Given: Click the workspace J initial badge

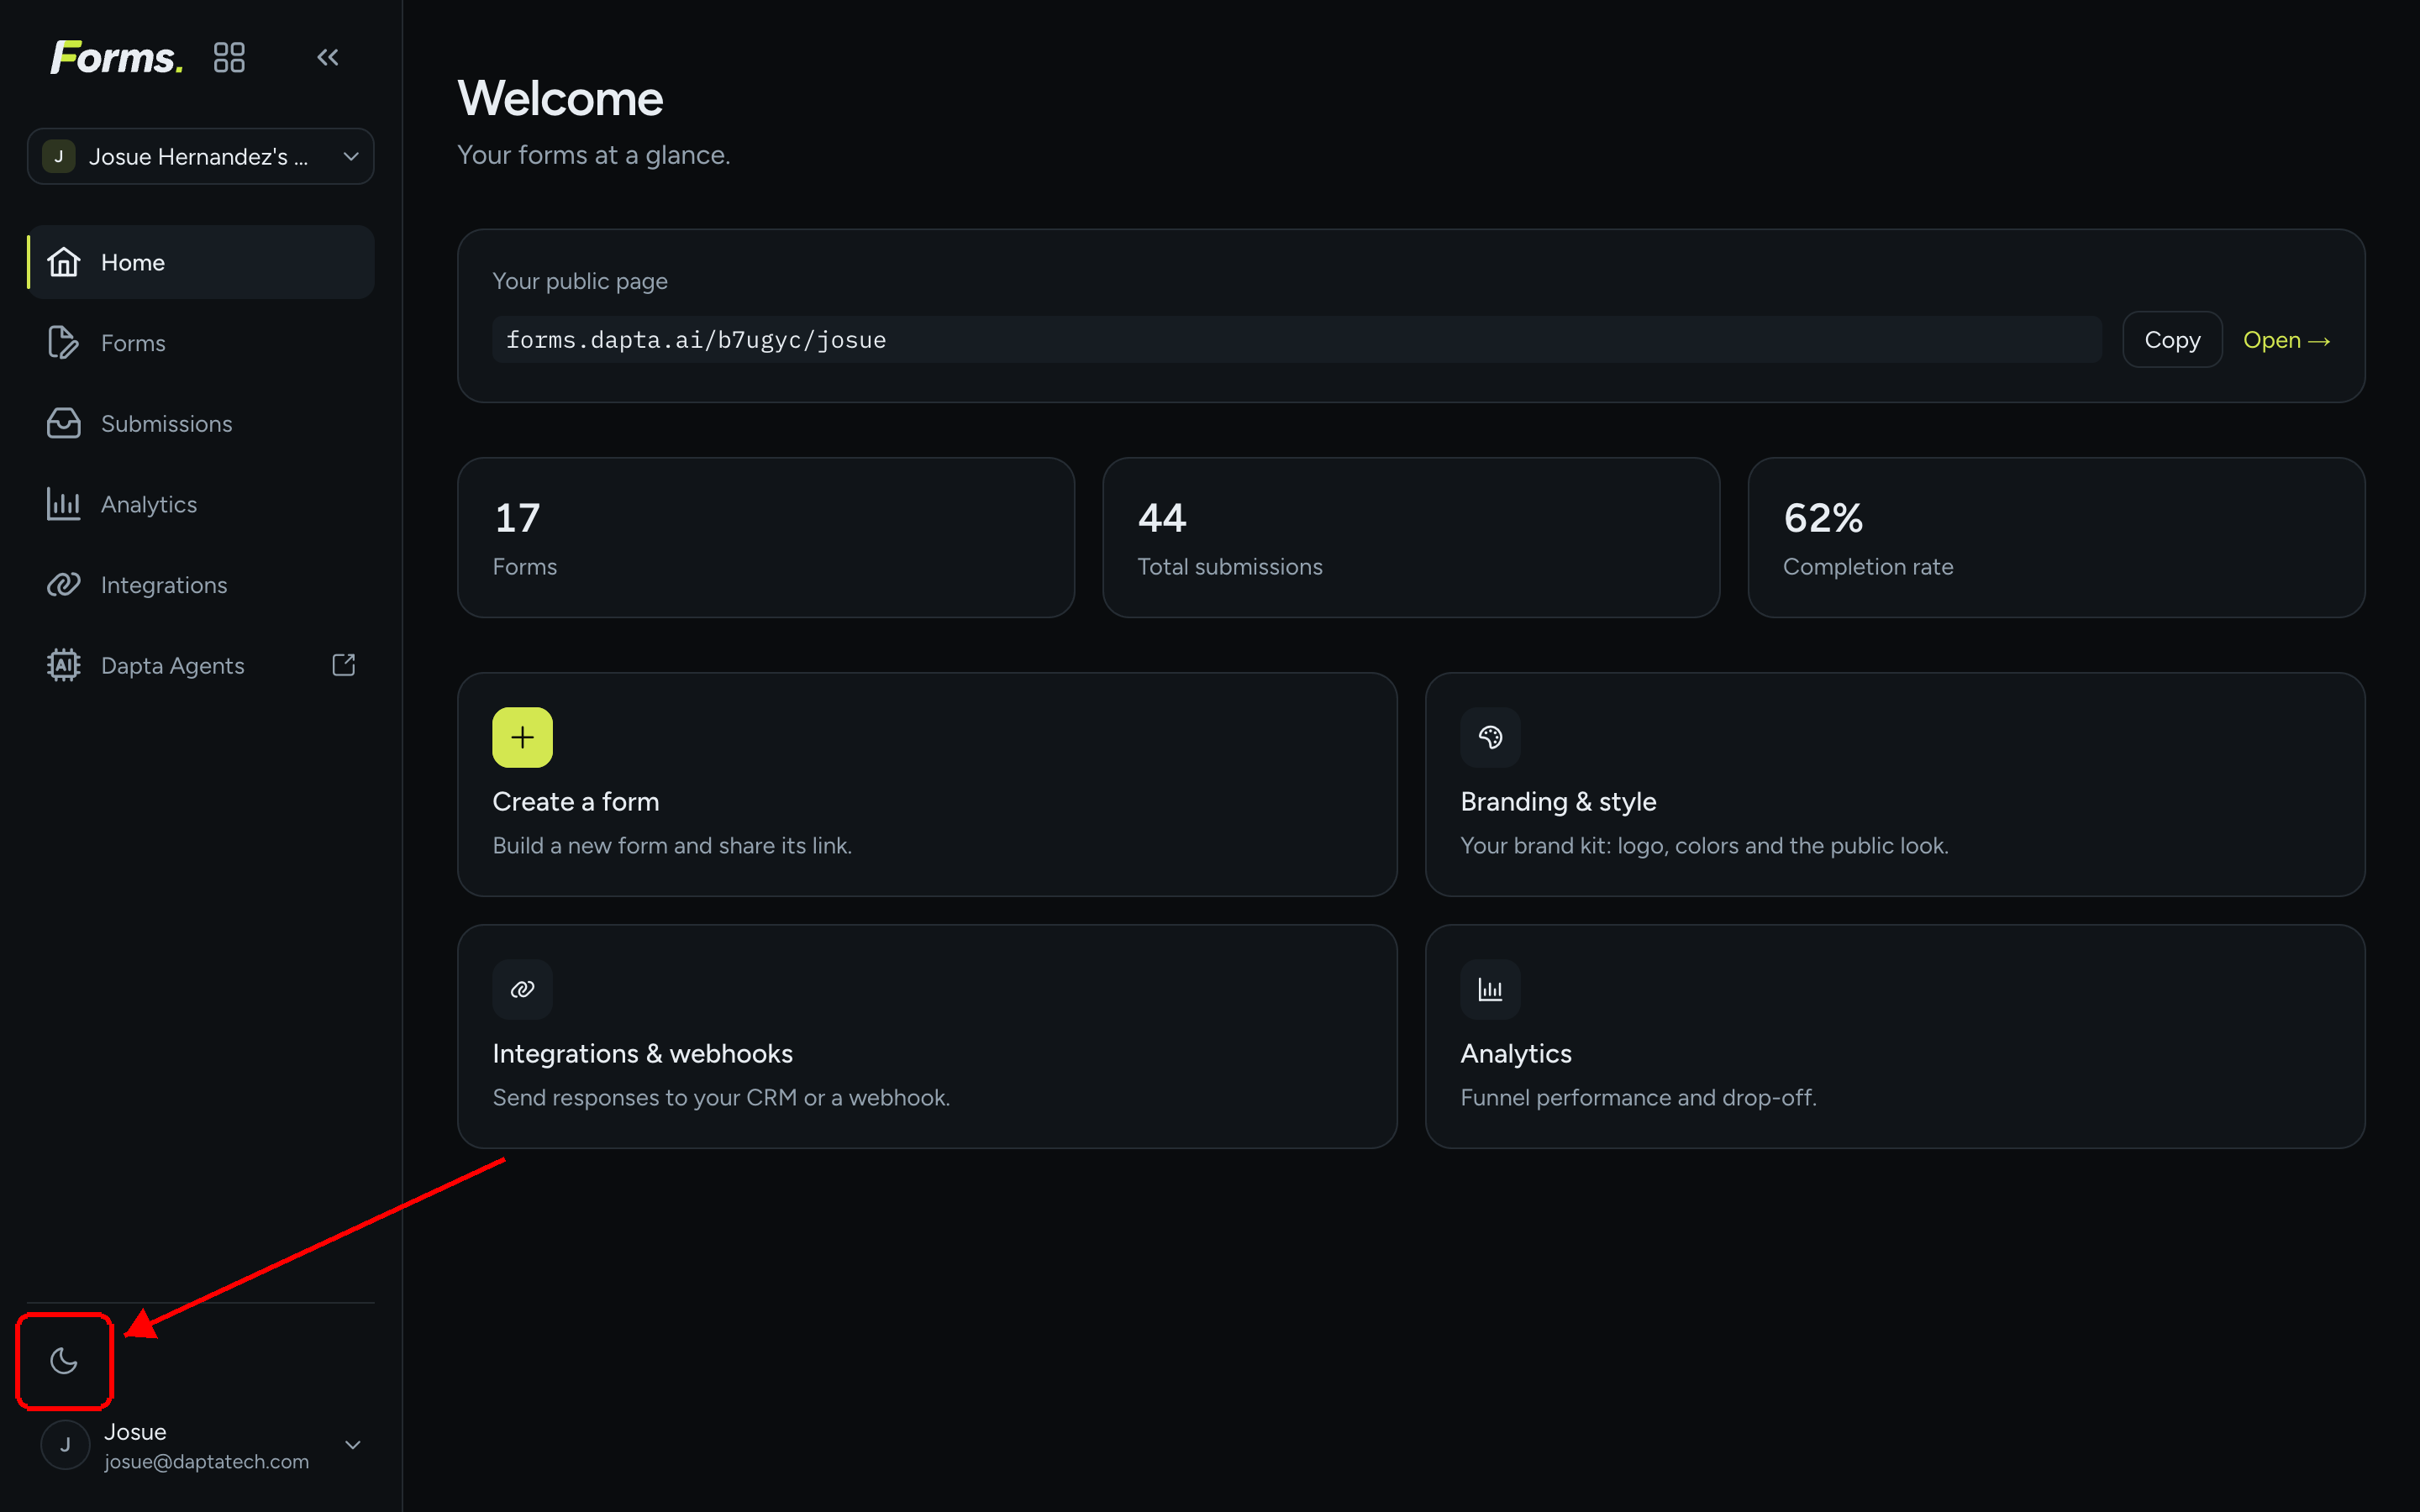Looking at the screenshot, I should [59, 156].
